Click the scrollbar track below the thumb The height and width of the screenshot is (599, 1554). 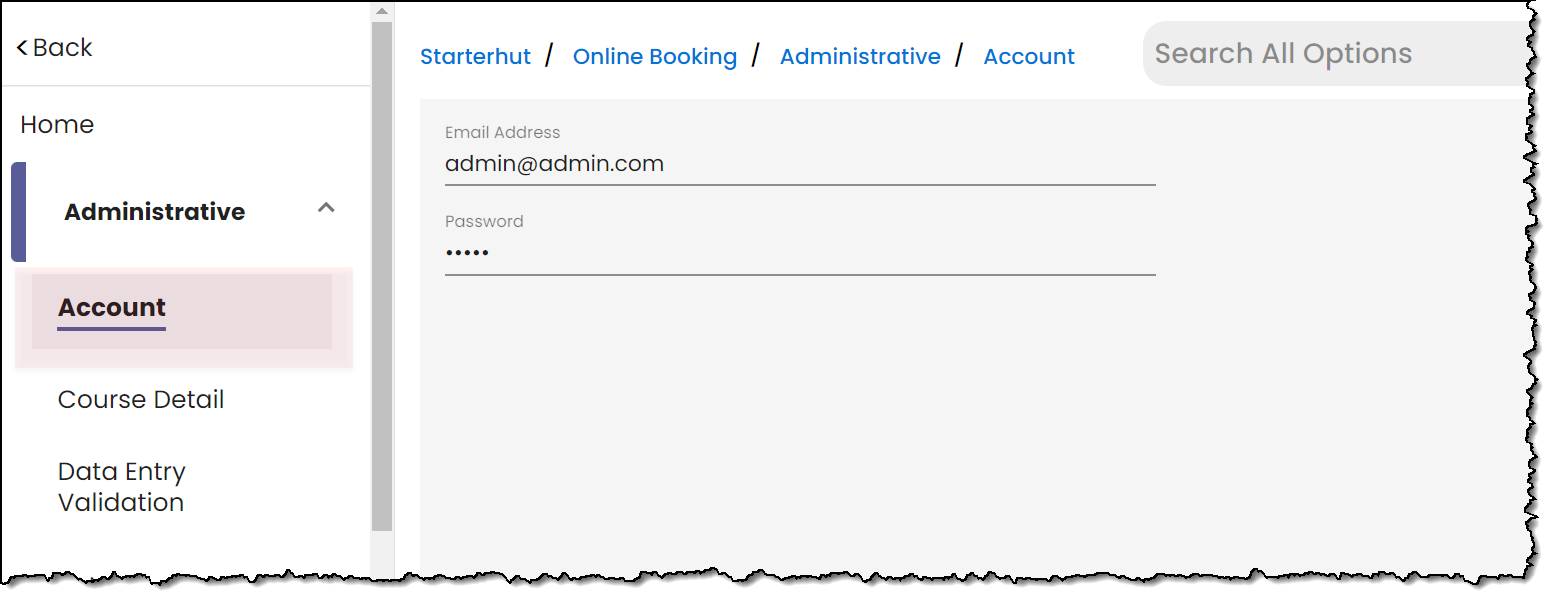tap(381, 553)
